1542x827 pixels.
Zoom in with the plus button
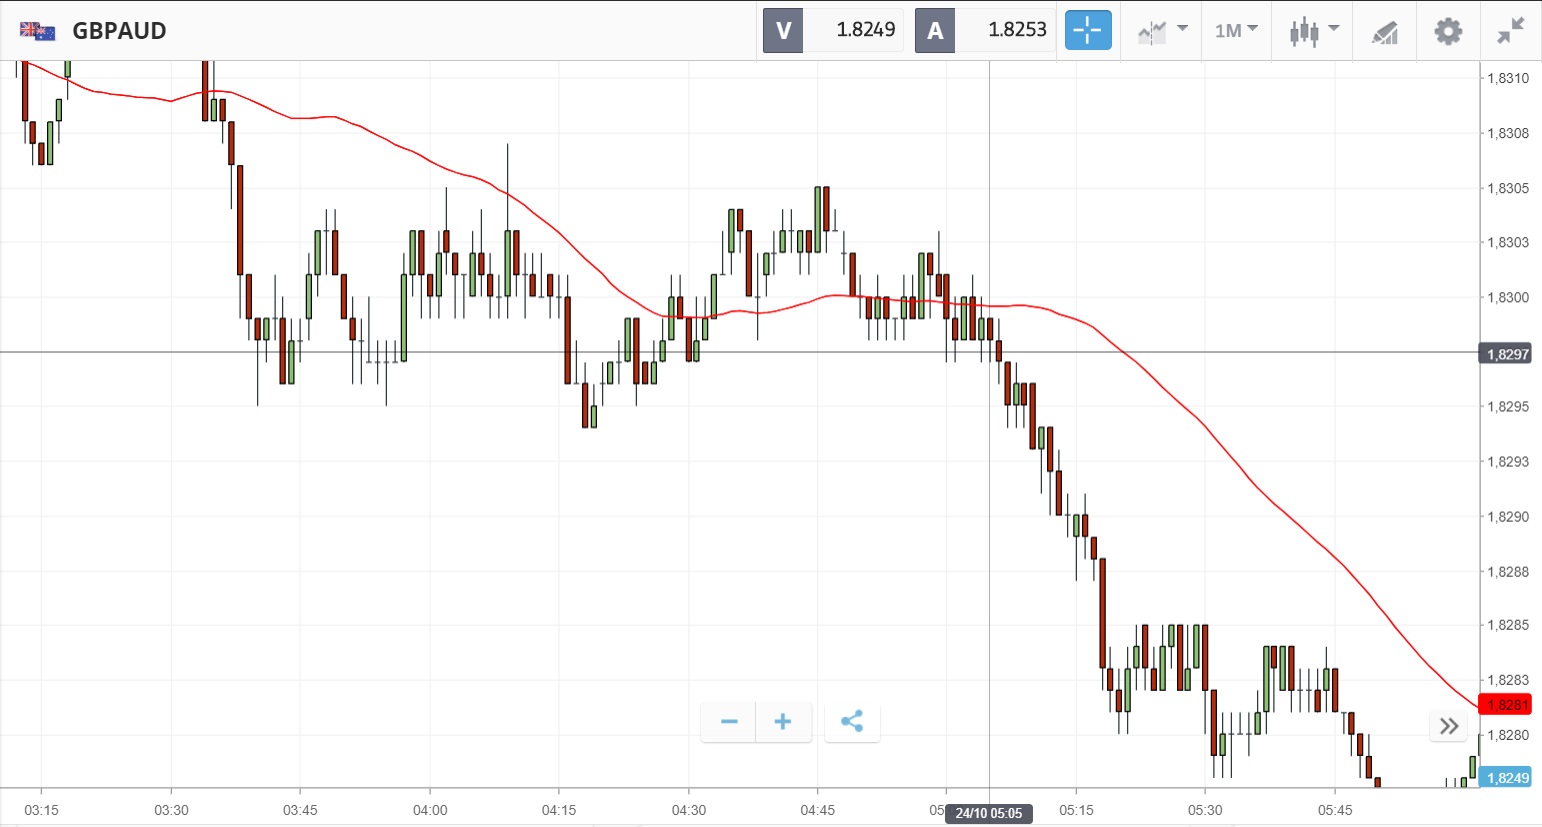783,722
